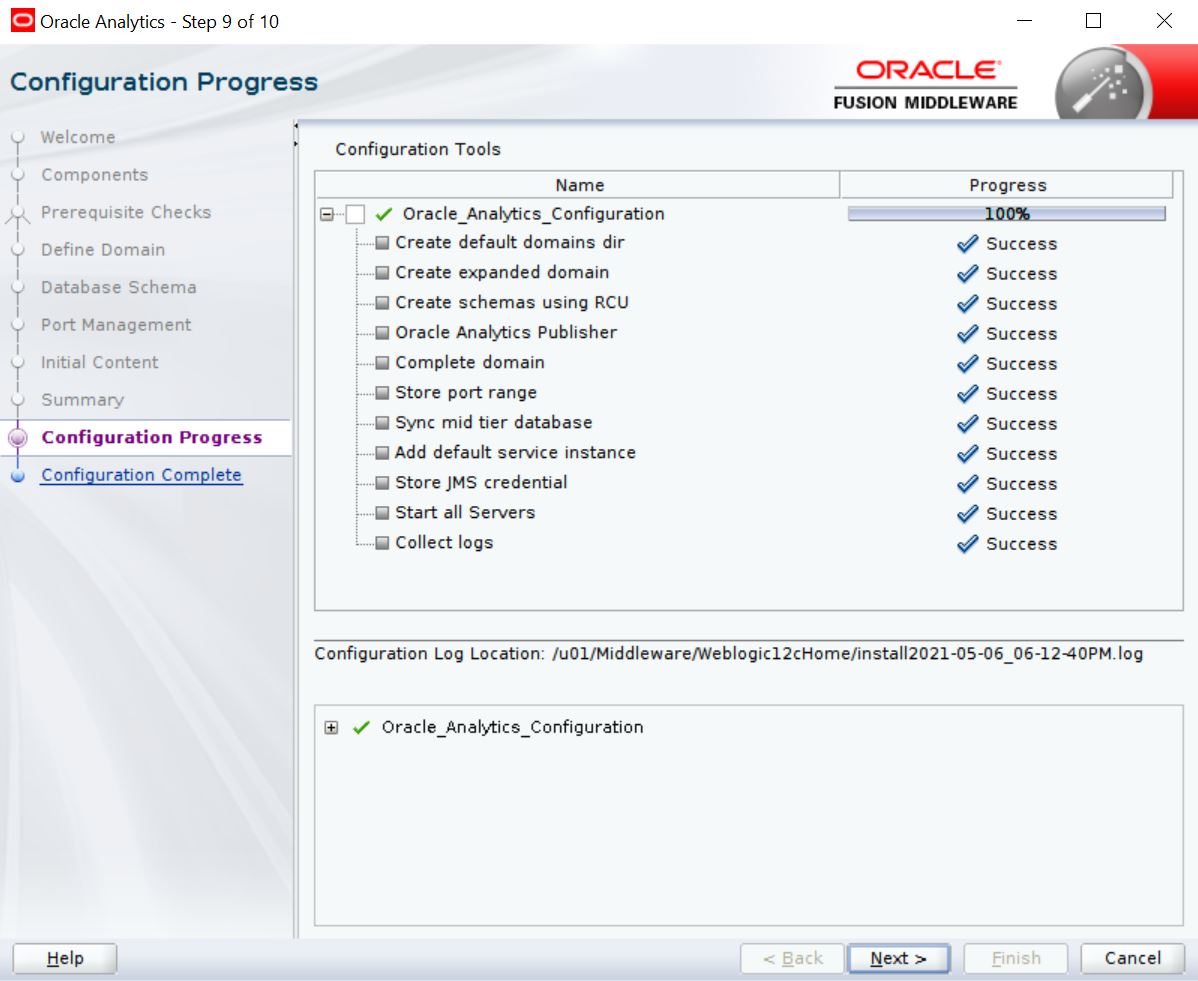The image size is (1198, 981).
Task: Click the Help button
Action: (65, 958)
